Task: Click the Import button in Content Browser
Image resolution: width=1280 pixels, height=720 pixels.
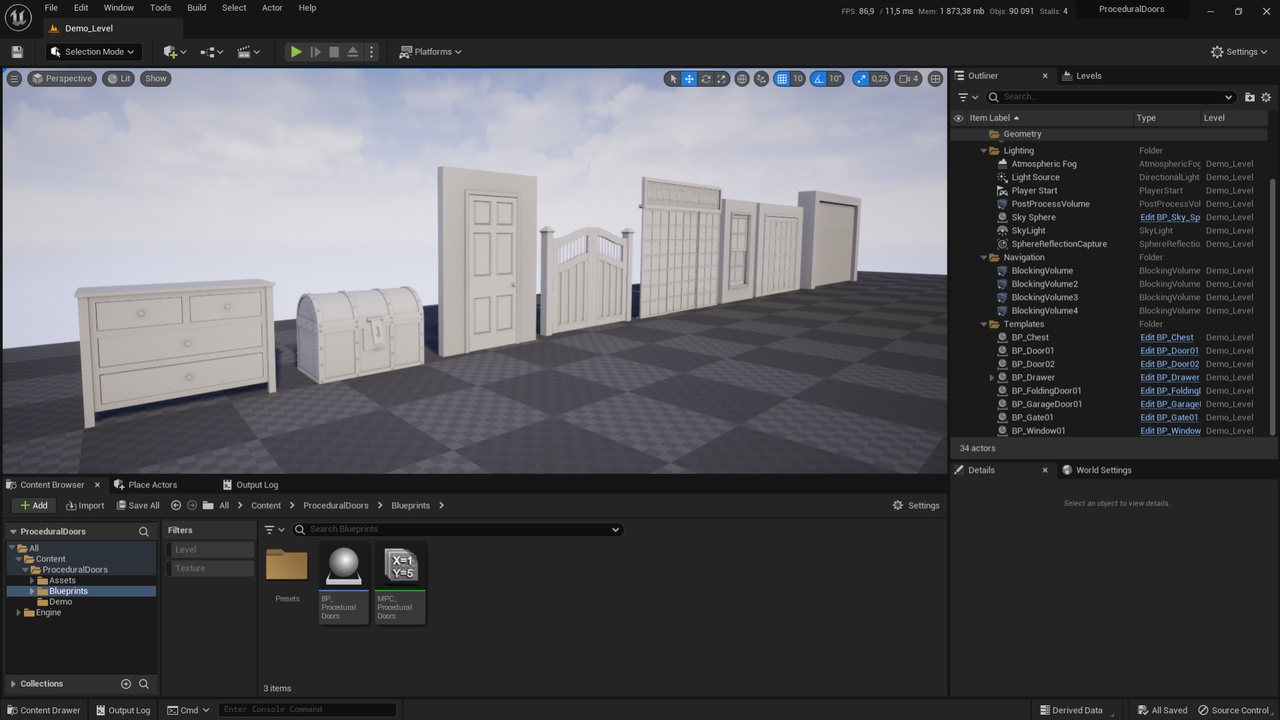Action: [x=85, y=506]
